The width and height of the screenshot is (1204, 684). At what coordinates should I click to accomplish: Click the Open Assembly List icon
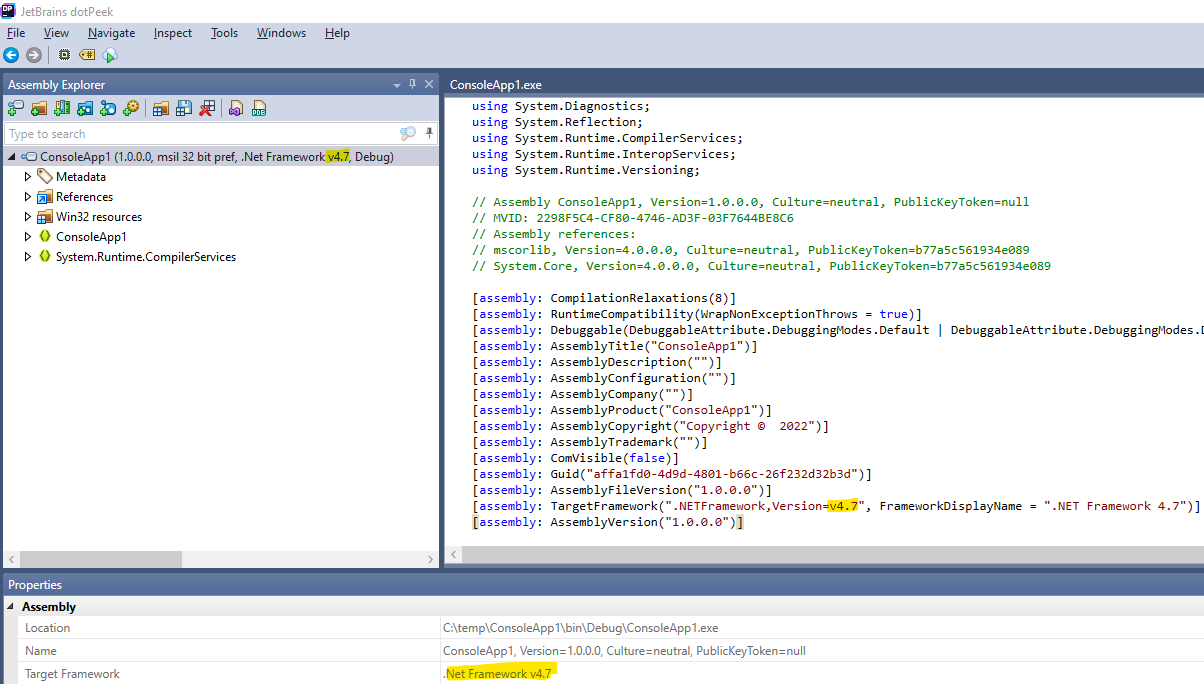pyautogui.click(x=160, y=108)
